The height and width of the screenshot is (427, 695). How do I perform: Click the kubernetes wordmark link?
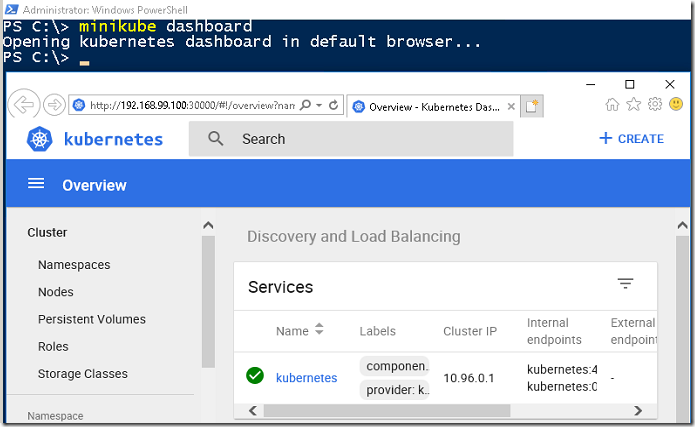pyautogui.click(x=113, y=139)
